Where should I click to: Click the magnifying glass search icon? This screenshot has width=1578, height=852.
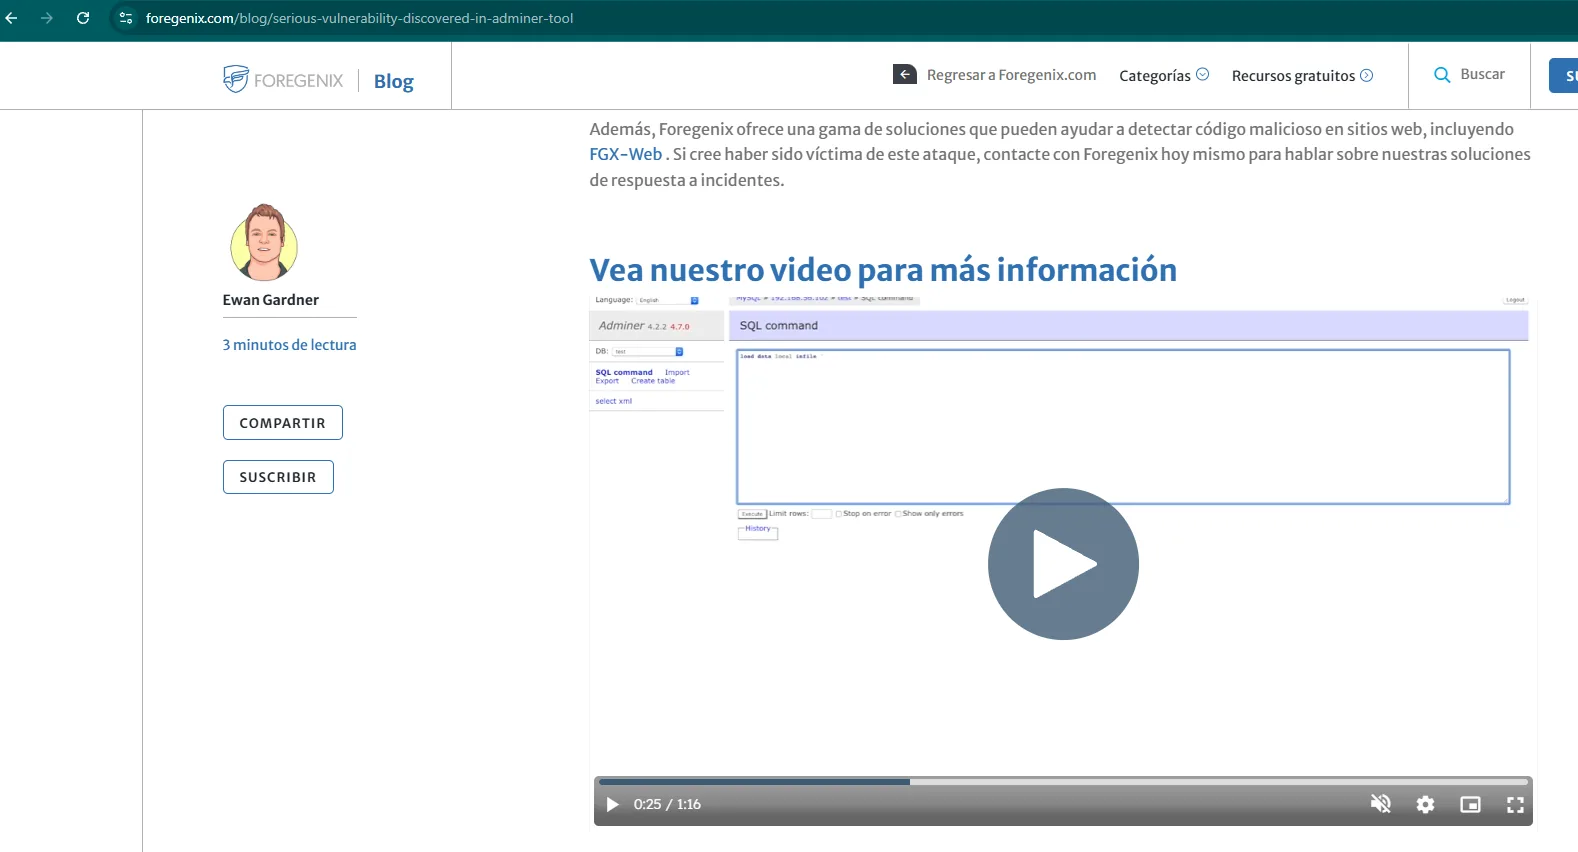tap(1442, 75)
